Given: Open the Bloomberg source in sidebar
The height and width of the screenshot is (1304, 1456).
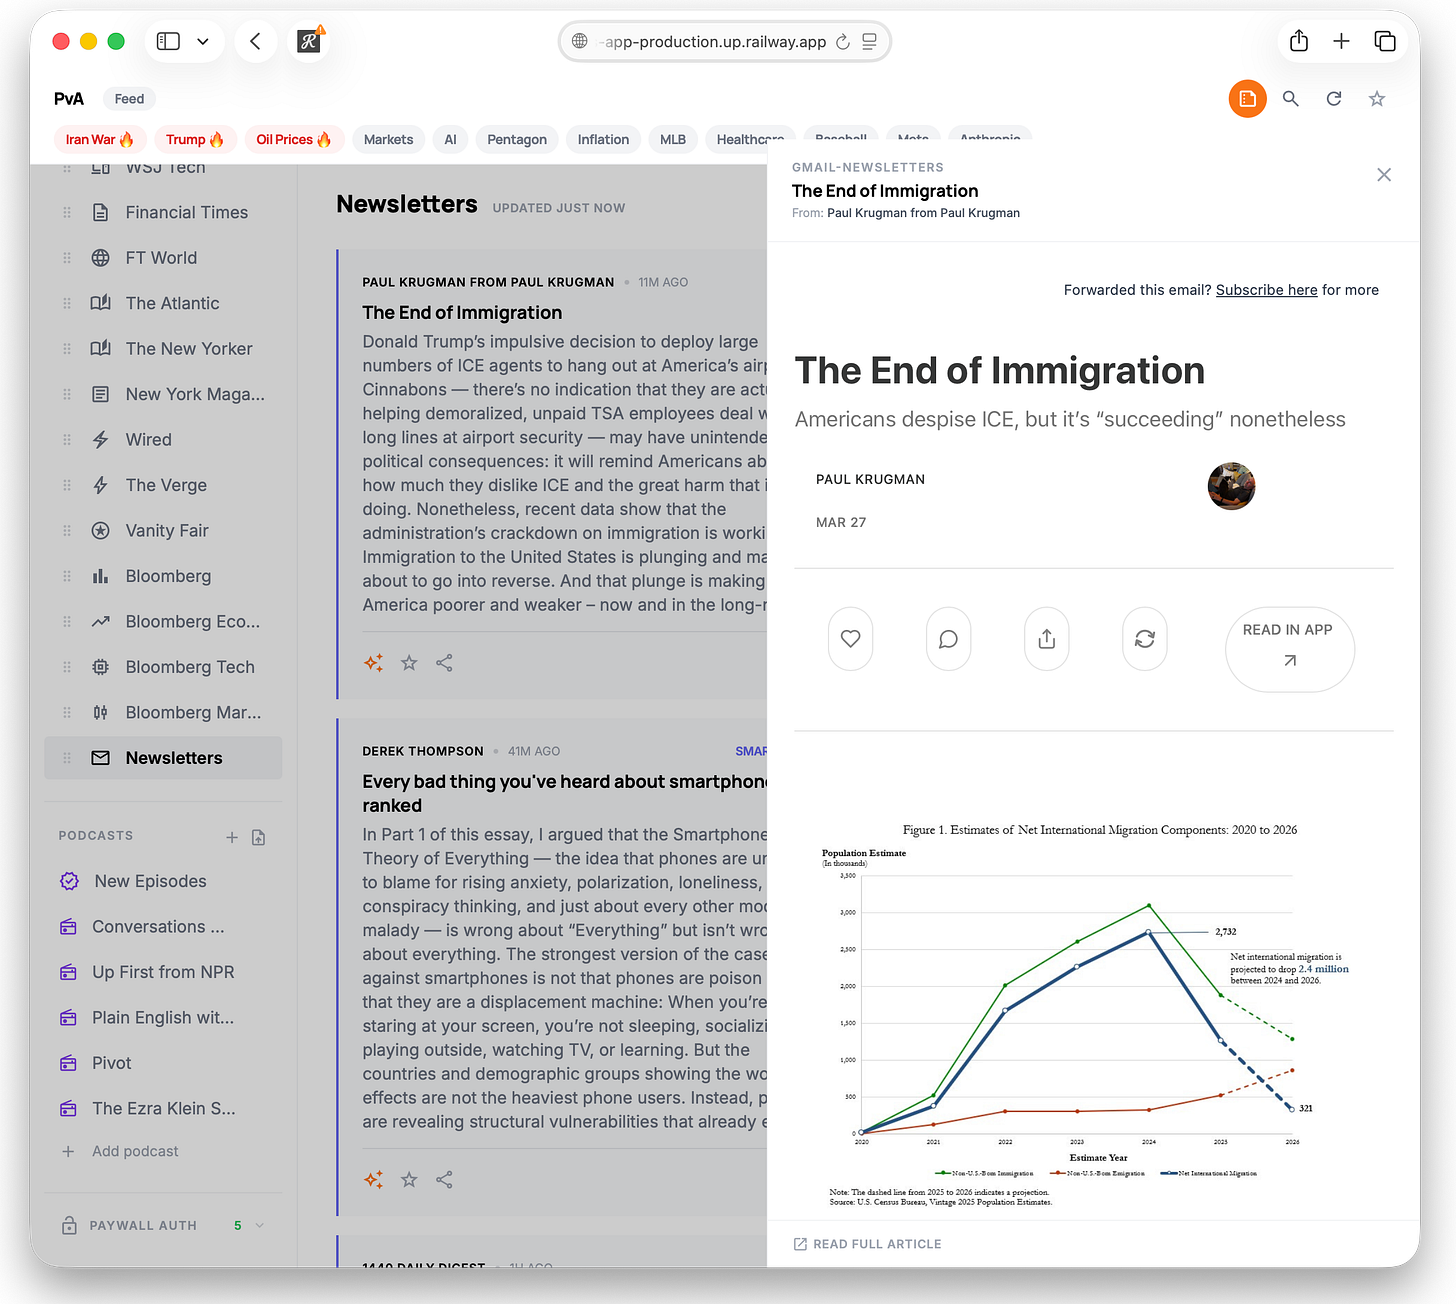Looking at the screenshot, I should [163, 576].
